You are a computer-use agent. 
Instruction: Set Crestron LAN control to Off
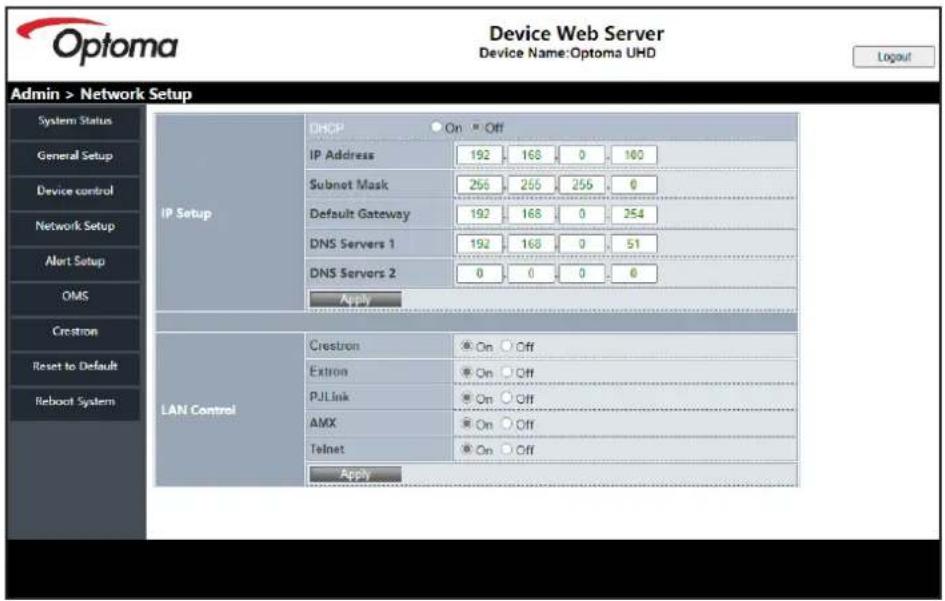click(x=506, y=346)
